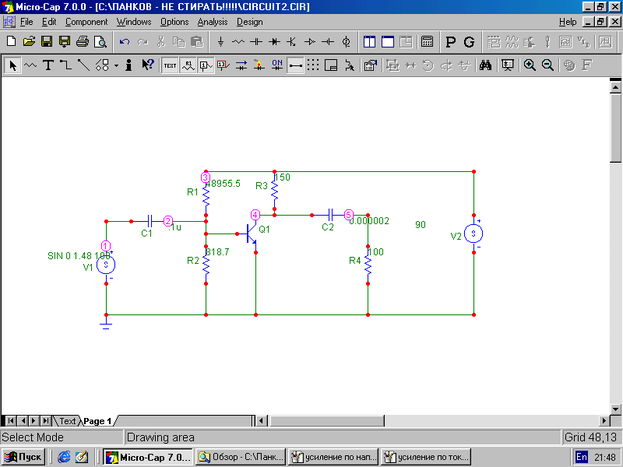
Task: Click the resistor component icon
Action: point(238,42)
